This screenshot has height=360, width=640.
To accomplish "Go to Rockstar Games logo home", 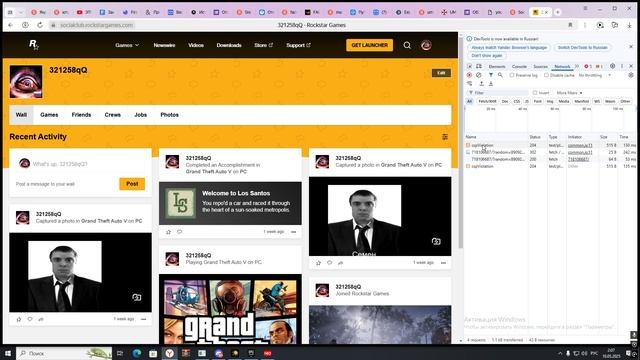I will 33,44.
